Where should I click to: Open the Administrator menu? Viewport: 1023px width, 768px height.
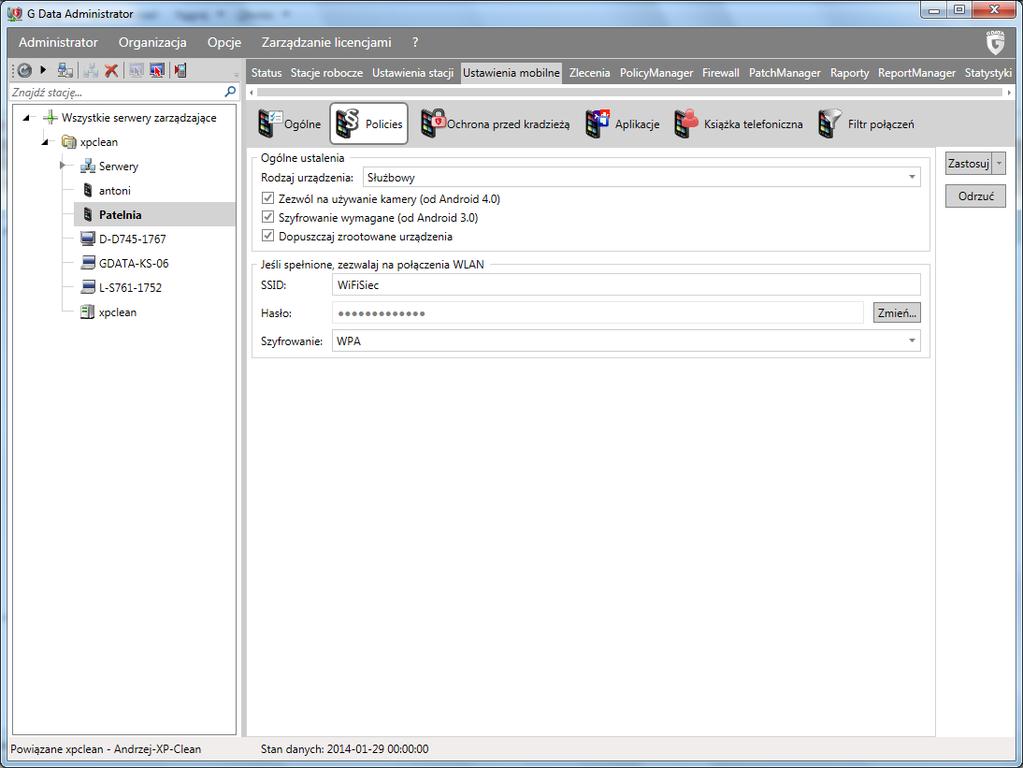point(58,42)
